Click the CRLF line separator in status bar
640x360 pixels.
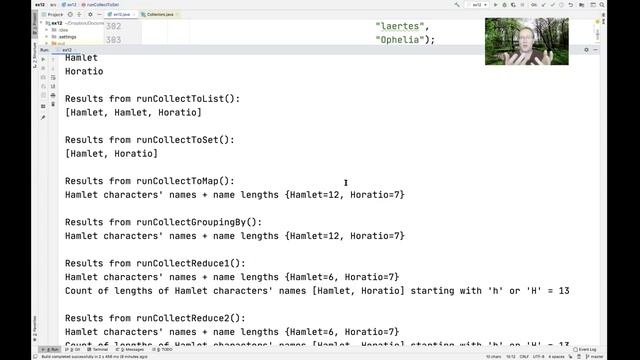[x=524, y=357]
